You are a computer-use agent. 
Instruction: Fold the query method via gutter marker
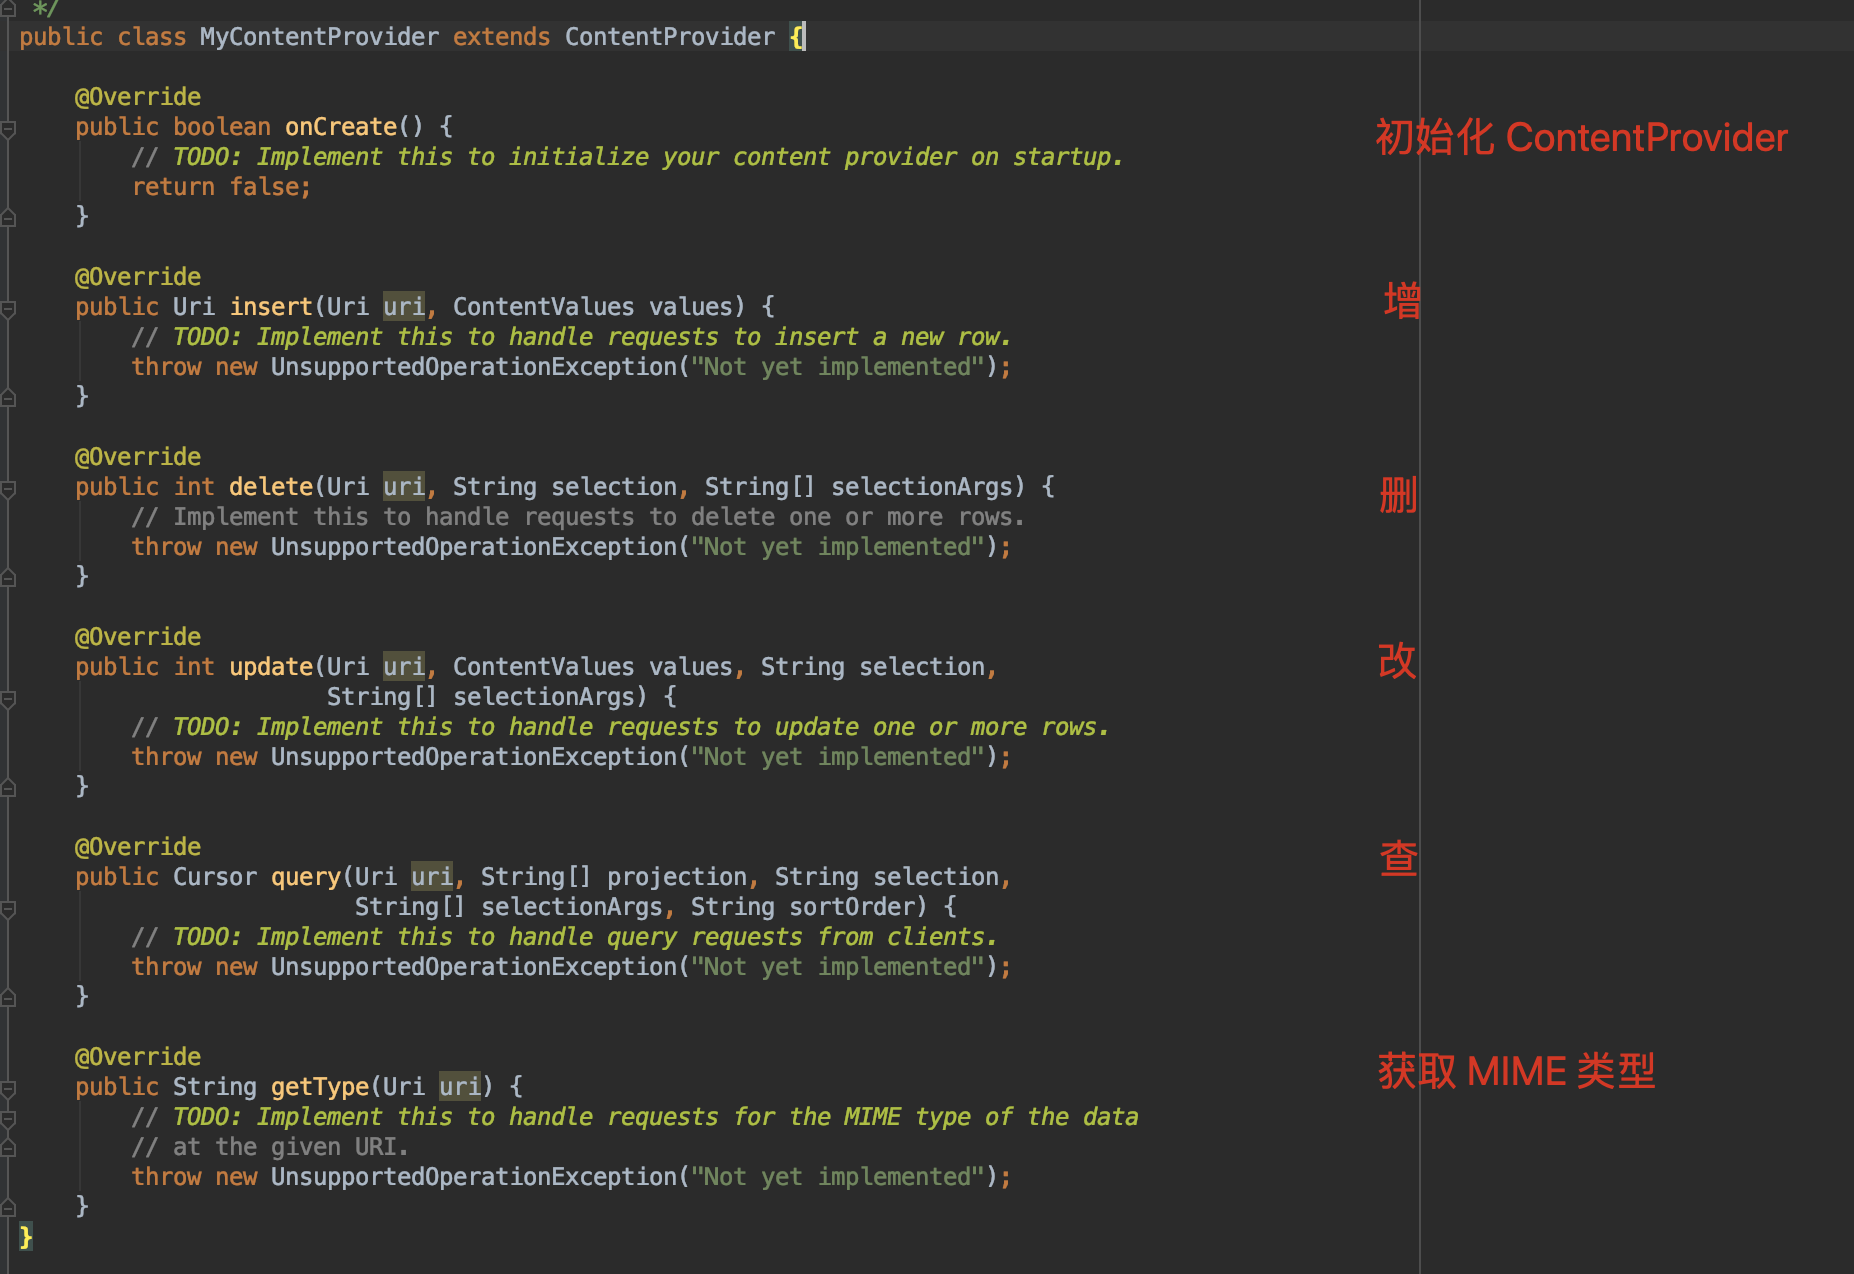coord(8,909)
